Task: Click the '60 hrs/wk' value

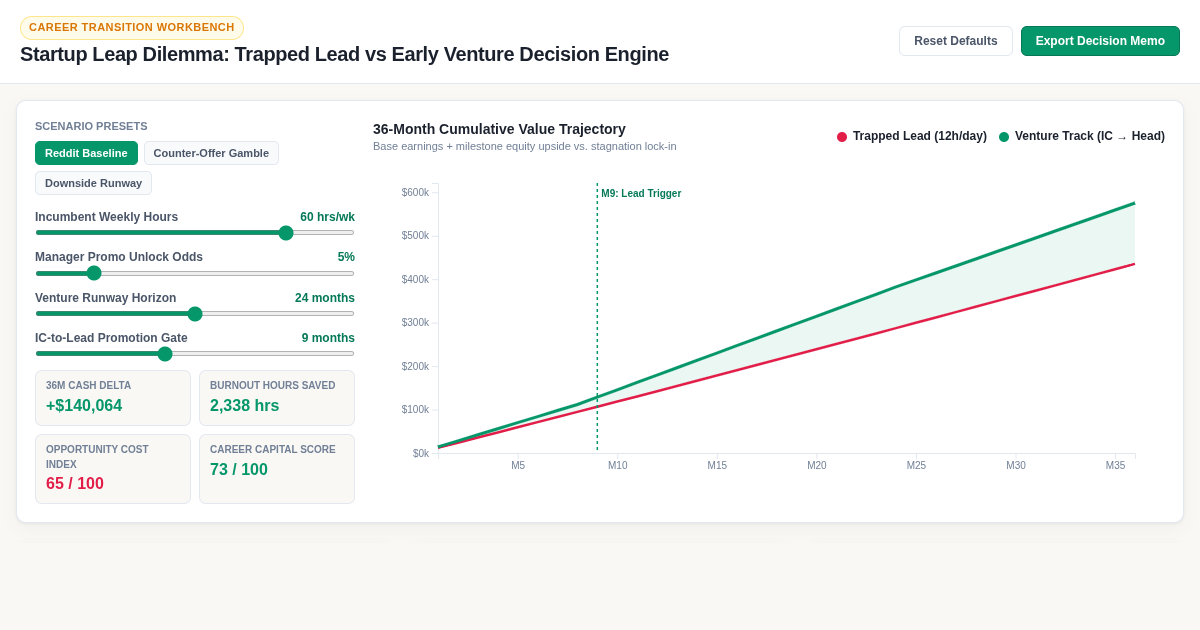Action: (327, 217)
